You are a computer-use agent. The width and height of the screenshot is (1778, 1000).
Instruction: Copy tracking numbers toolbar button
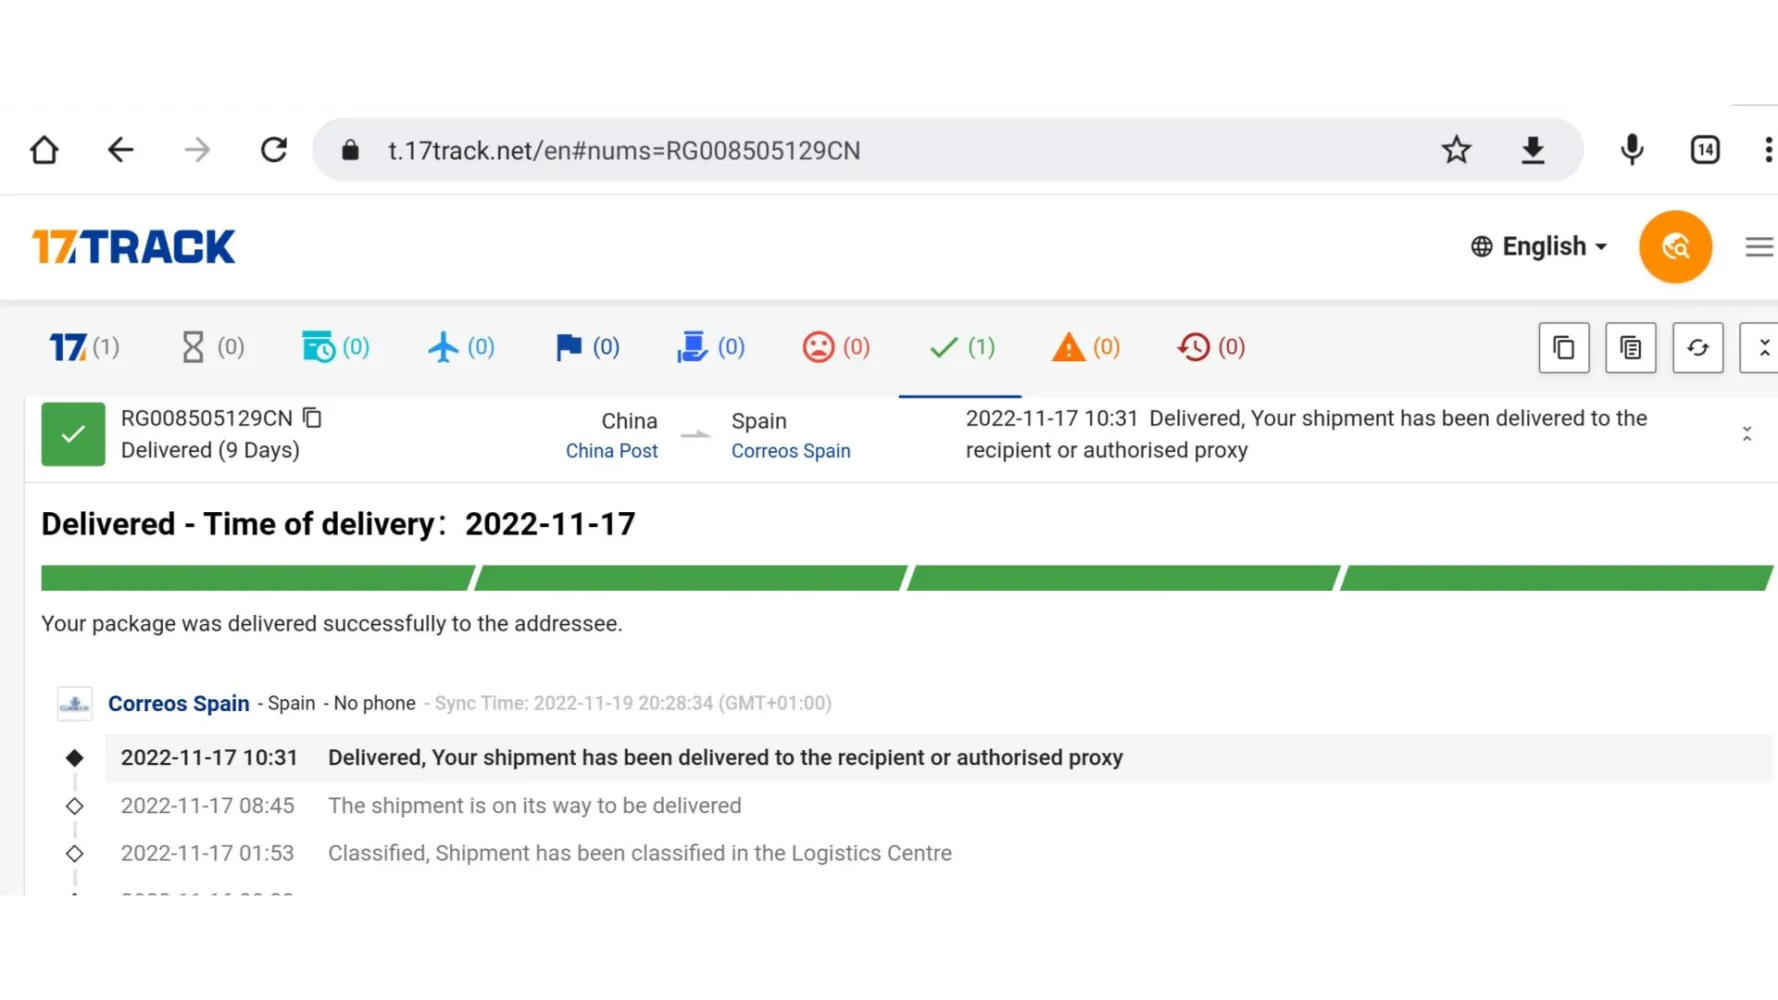(1564, 348)
